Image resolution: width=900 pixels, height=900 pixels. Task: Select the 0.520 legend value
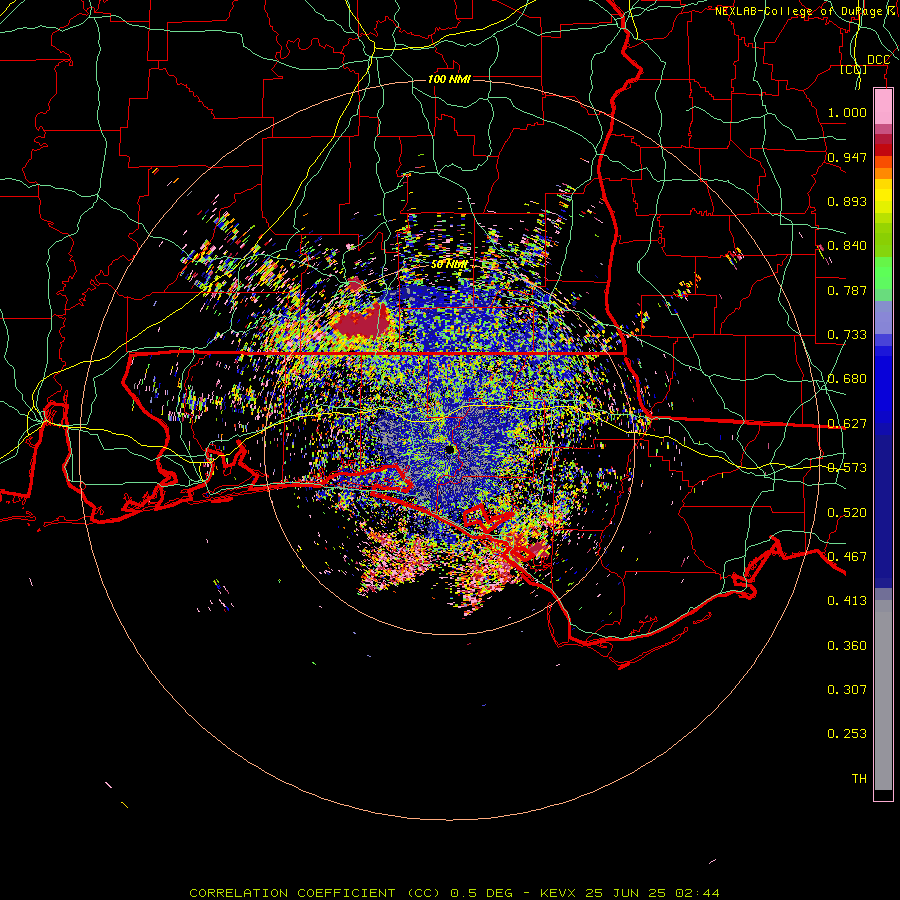click(x=847, y=513)
